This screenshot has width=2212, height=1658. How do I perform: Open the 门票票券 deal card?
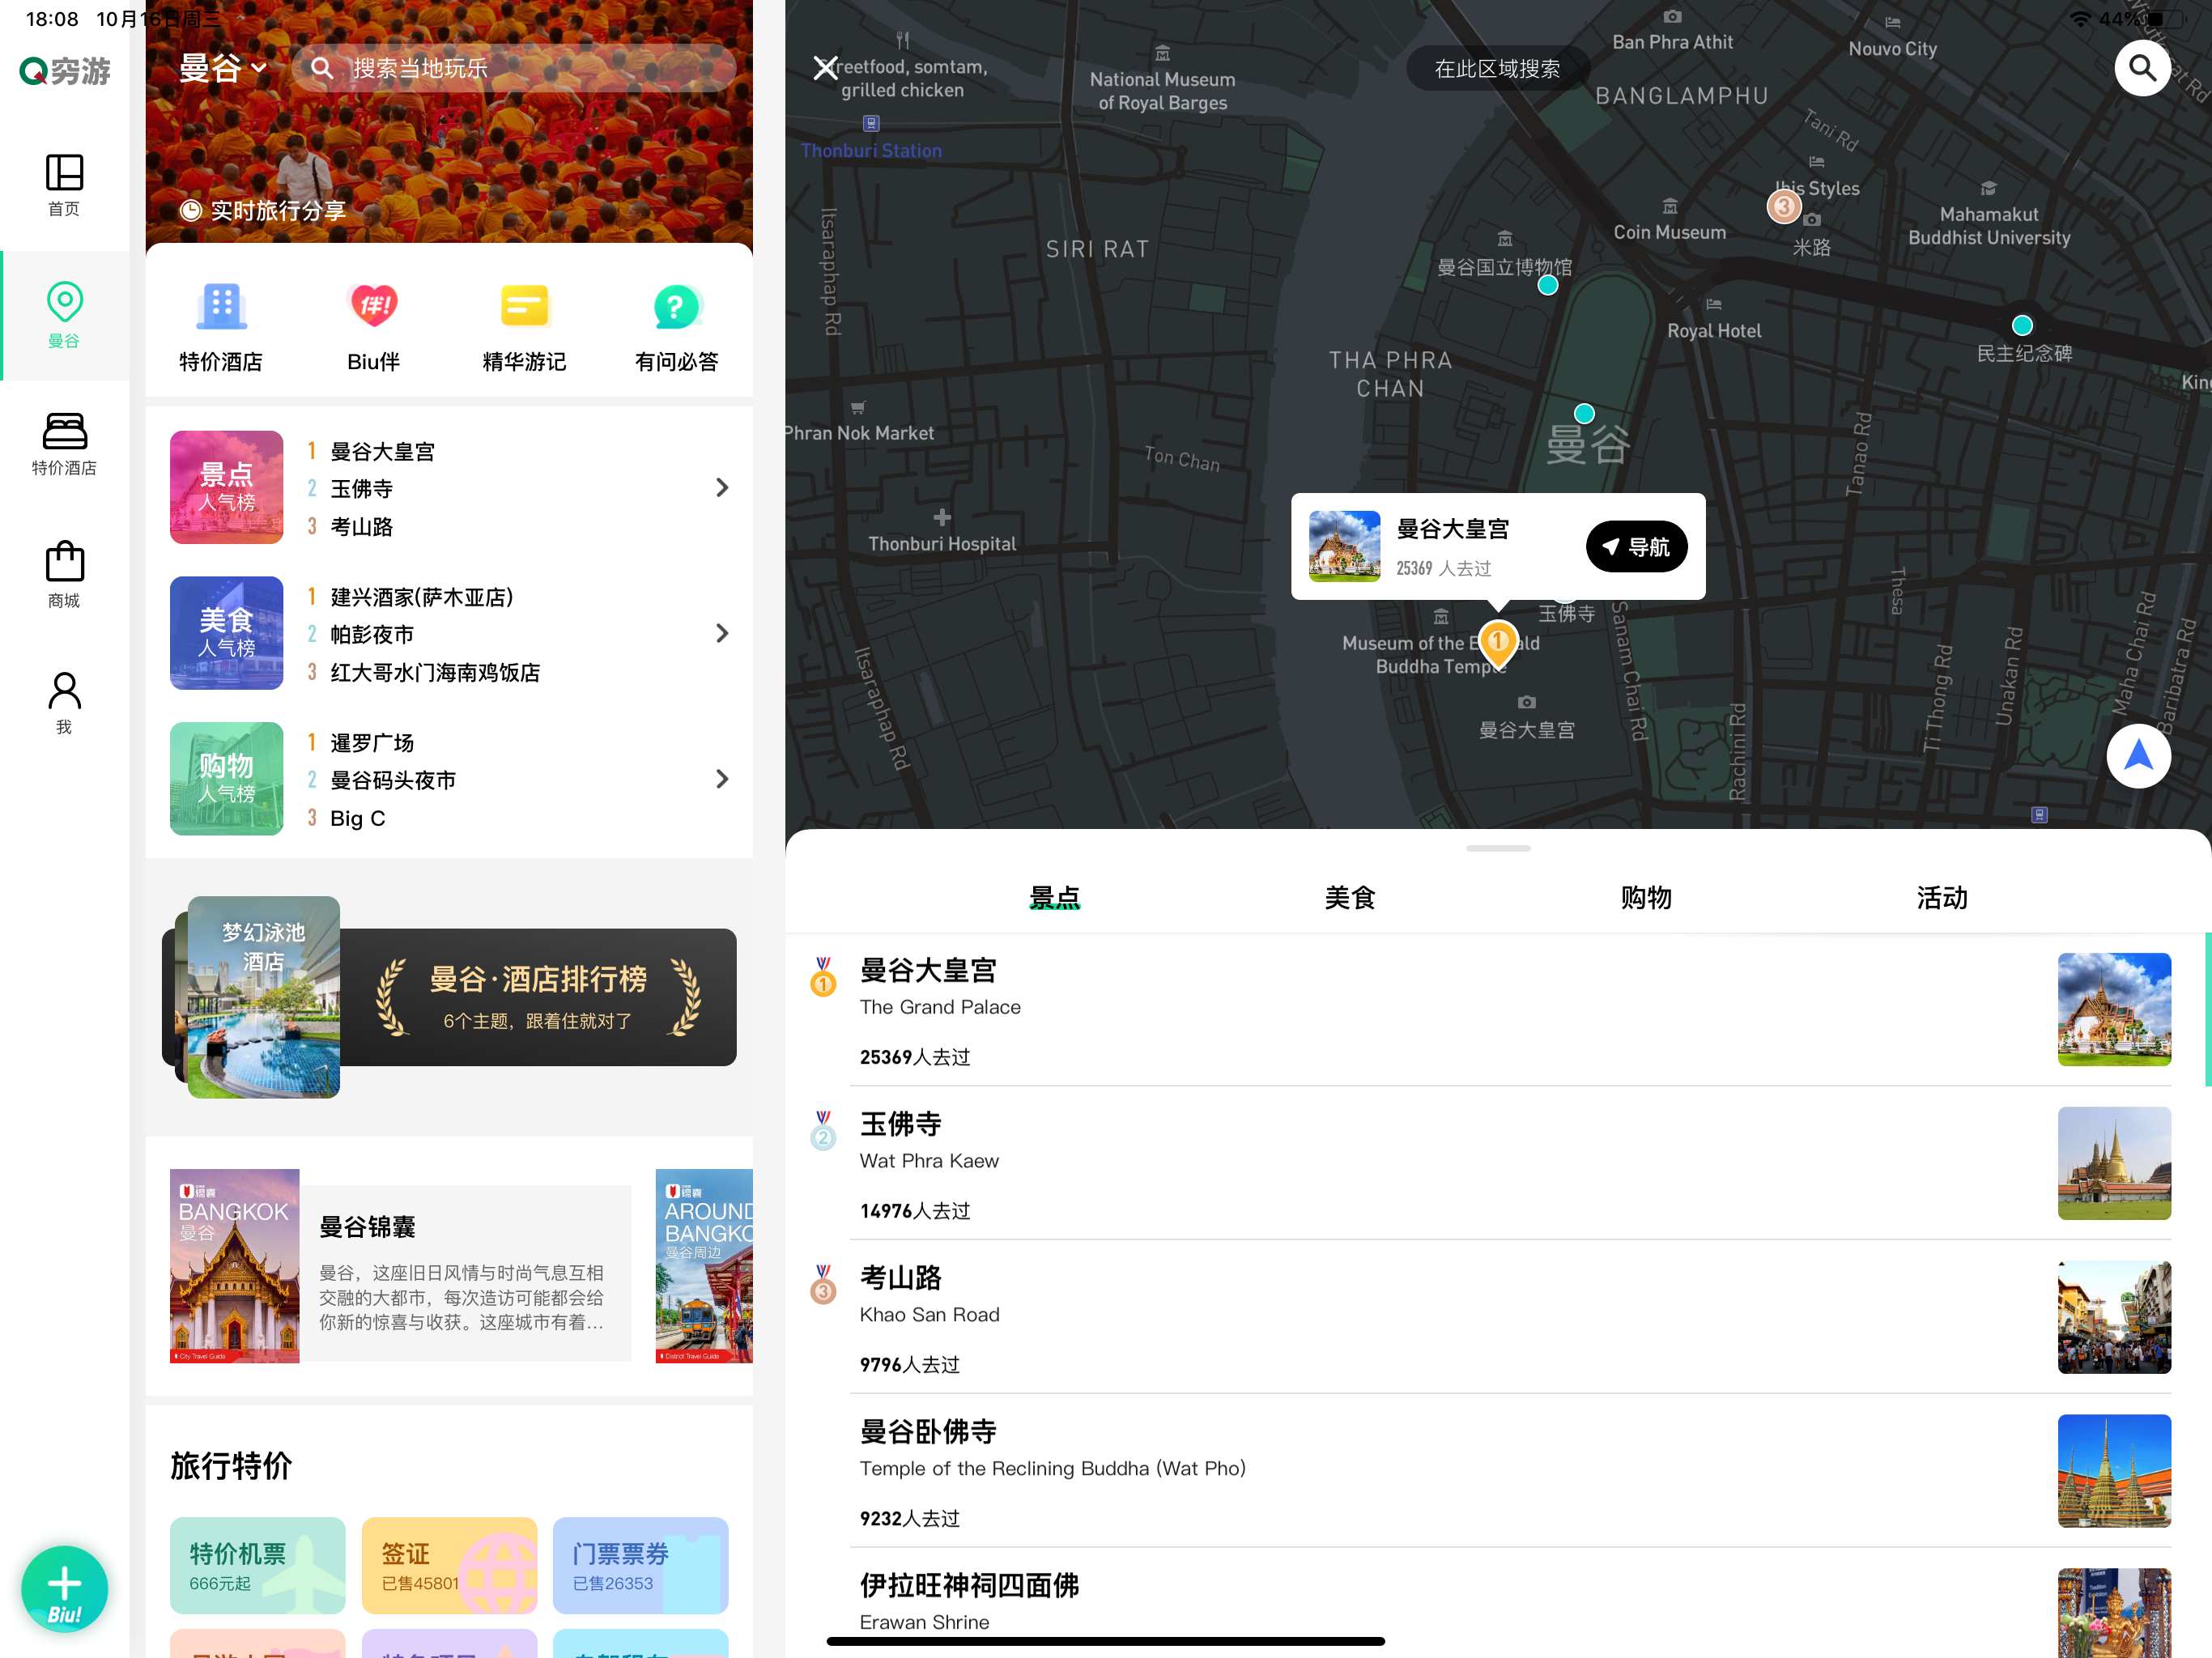coord(640,1565)
